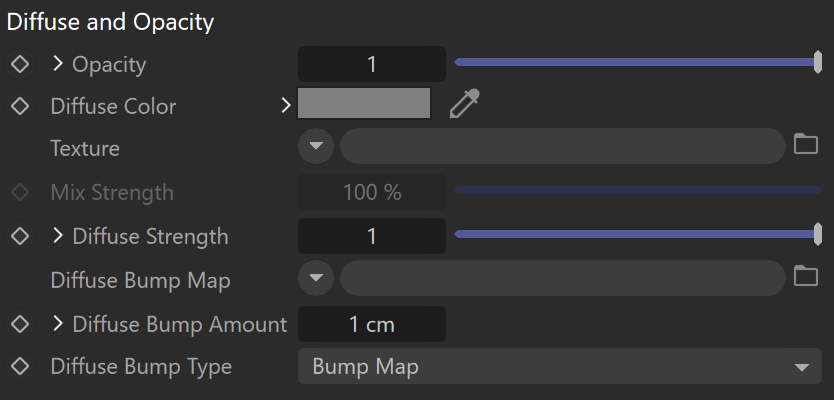Open the Bump Map type dropdown

tap(560, 366)
